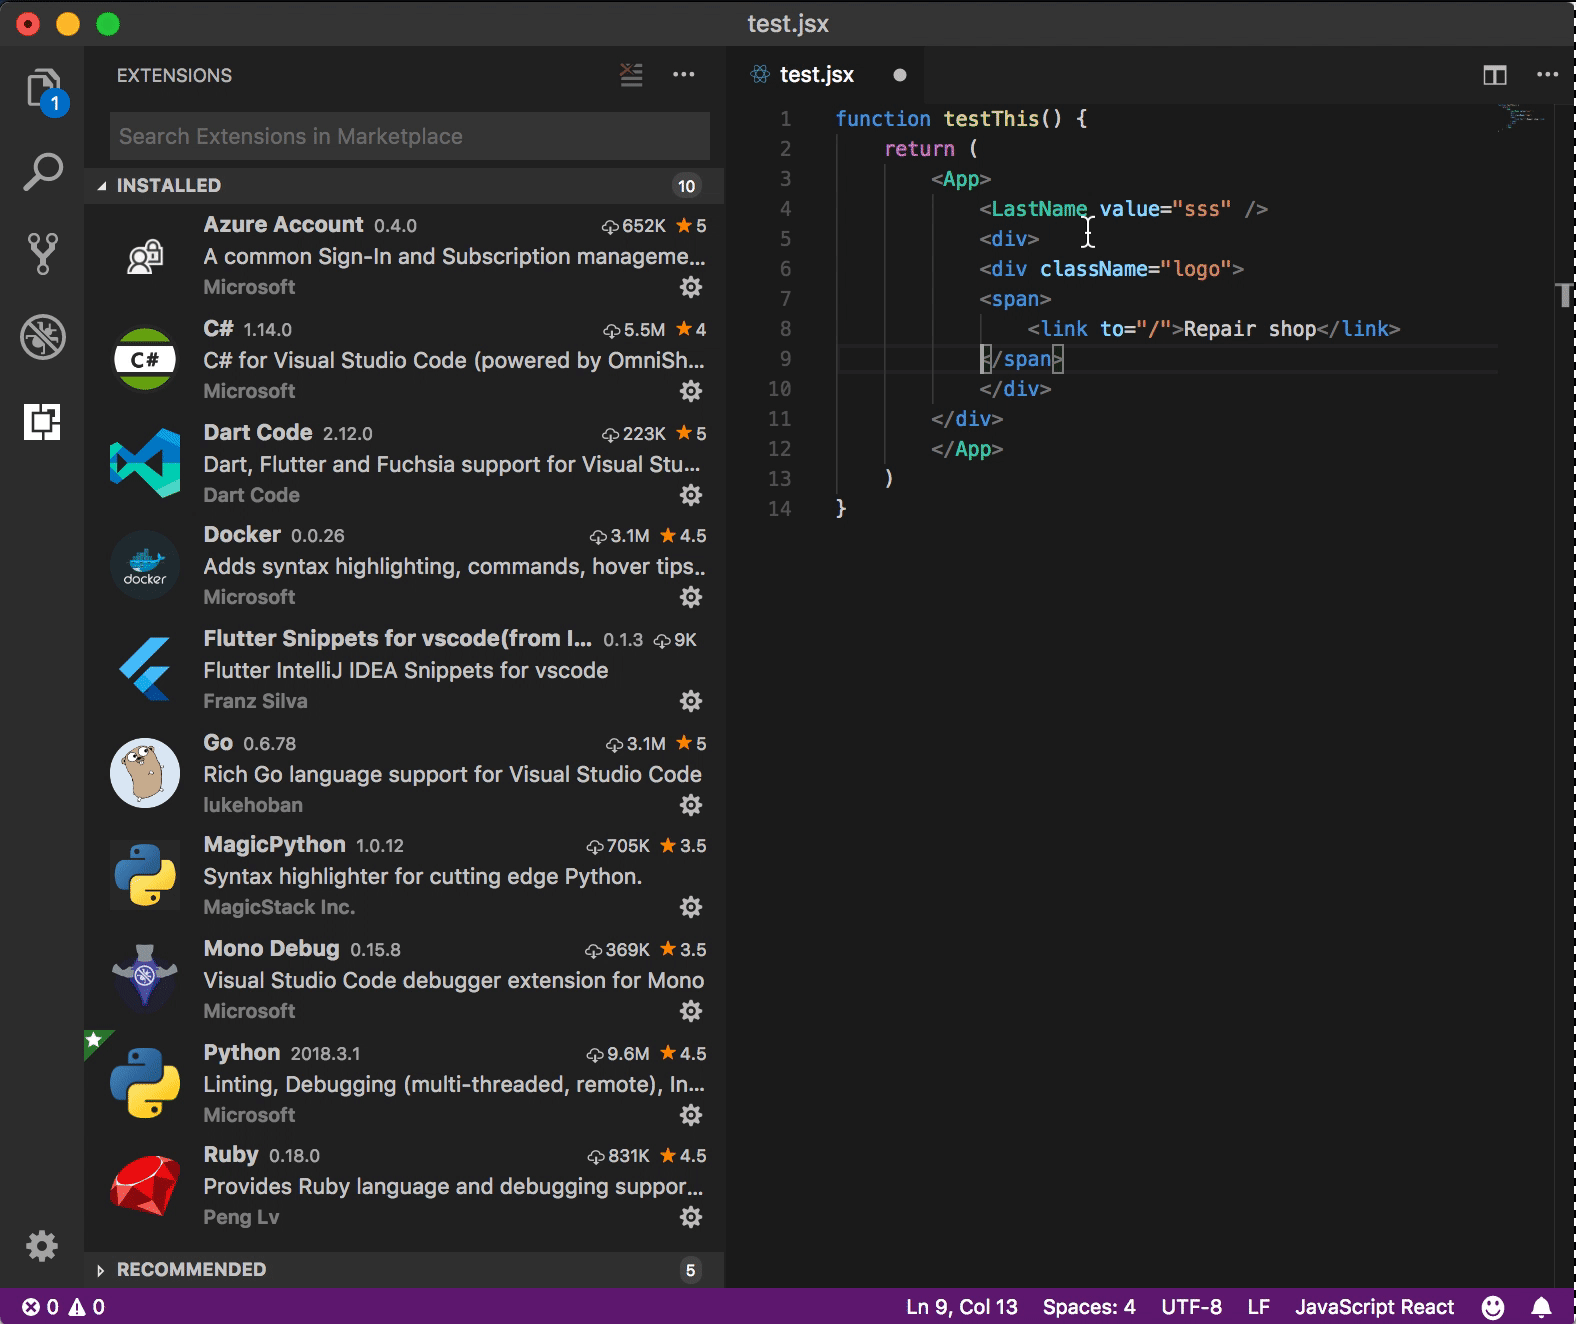Select the C# extension entry
Image resolution: width=1576 pixels, height=1324 pixels.
[404, 360]
